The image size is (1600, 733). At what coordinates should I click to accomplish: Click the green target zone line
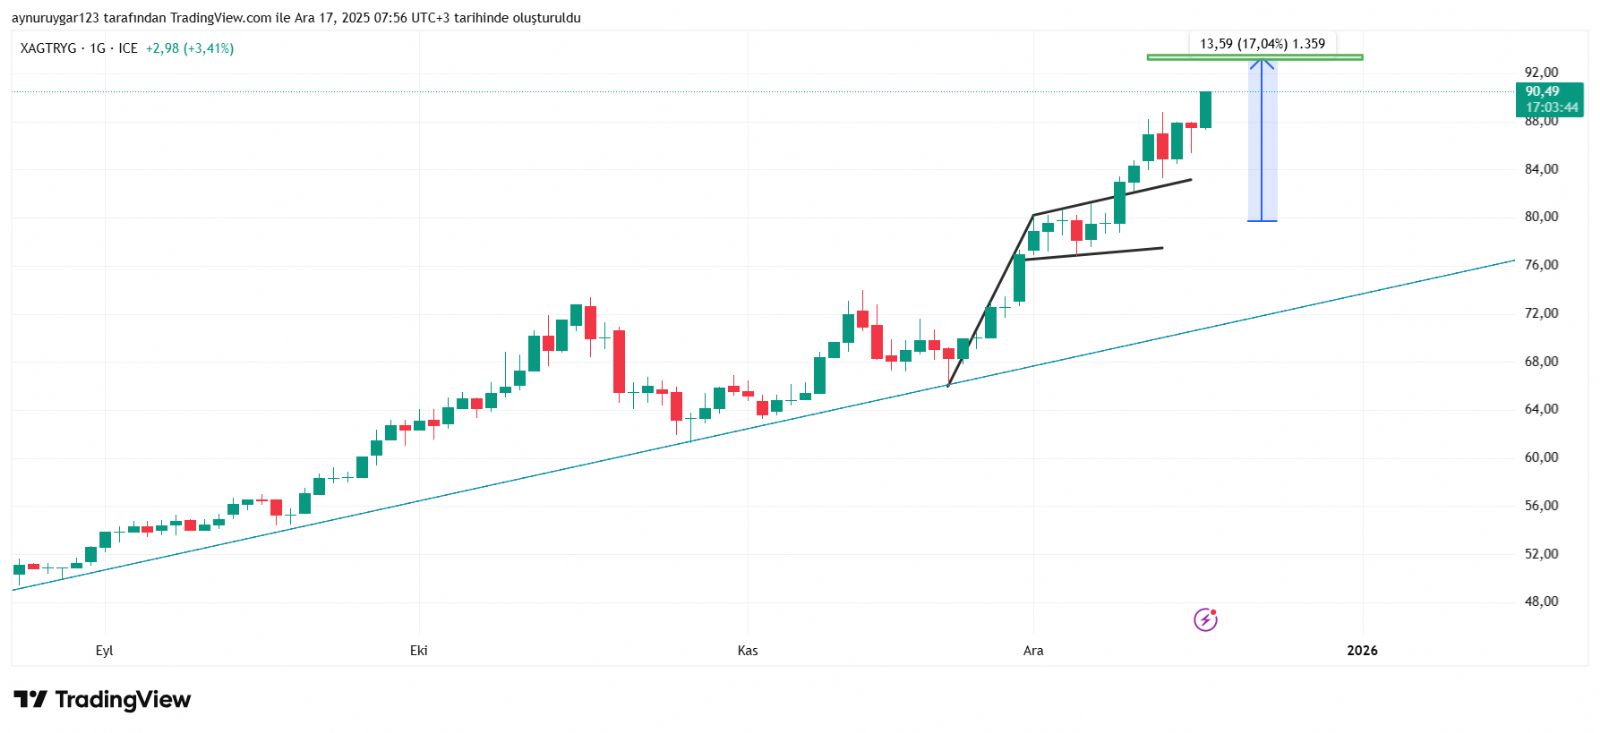point(1254,57)
